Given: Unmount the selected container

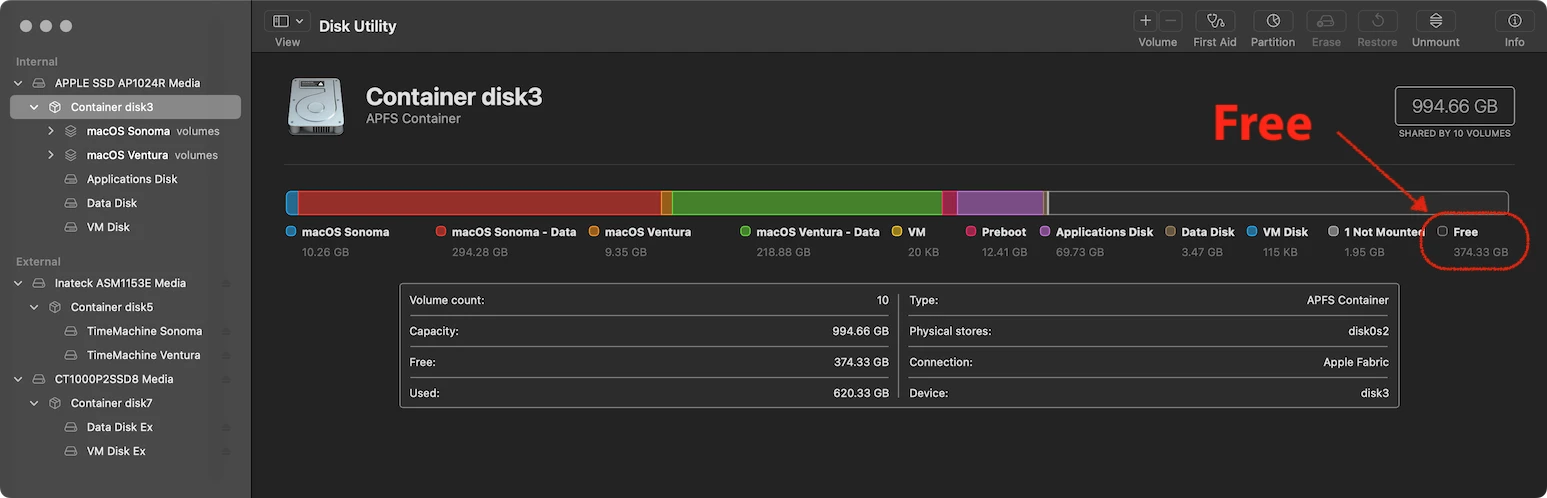Looking at the screenshot, I should [x=1436, y=21].
